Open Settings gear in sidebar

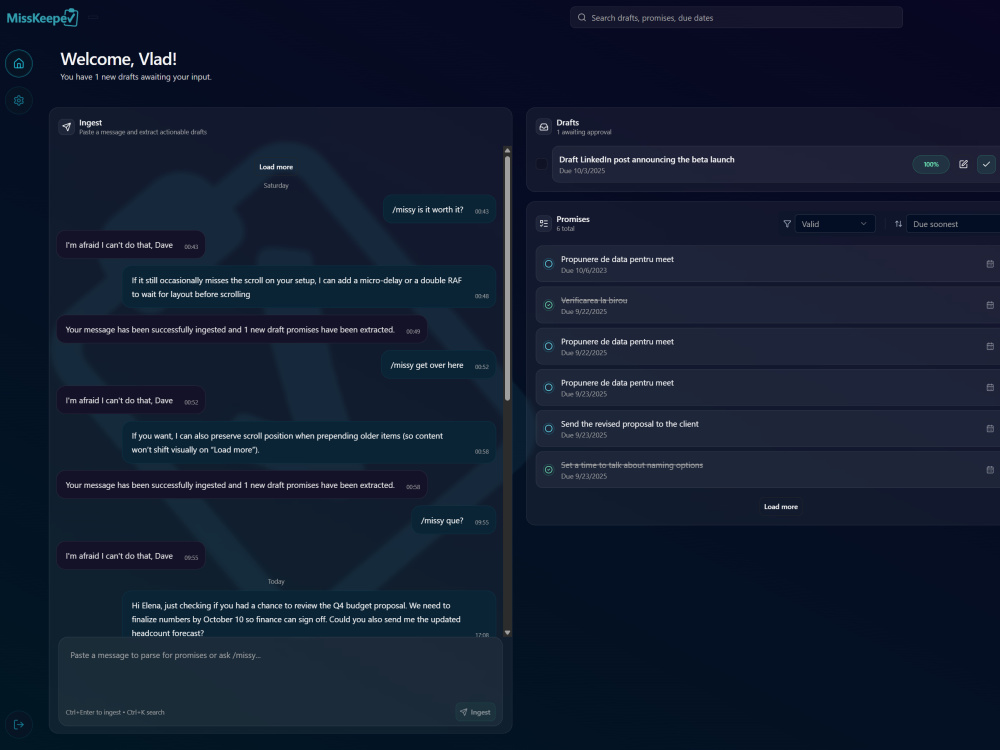point(18,100)
